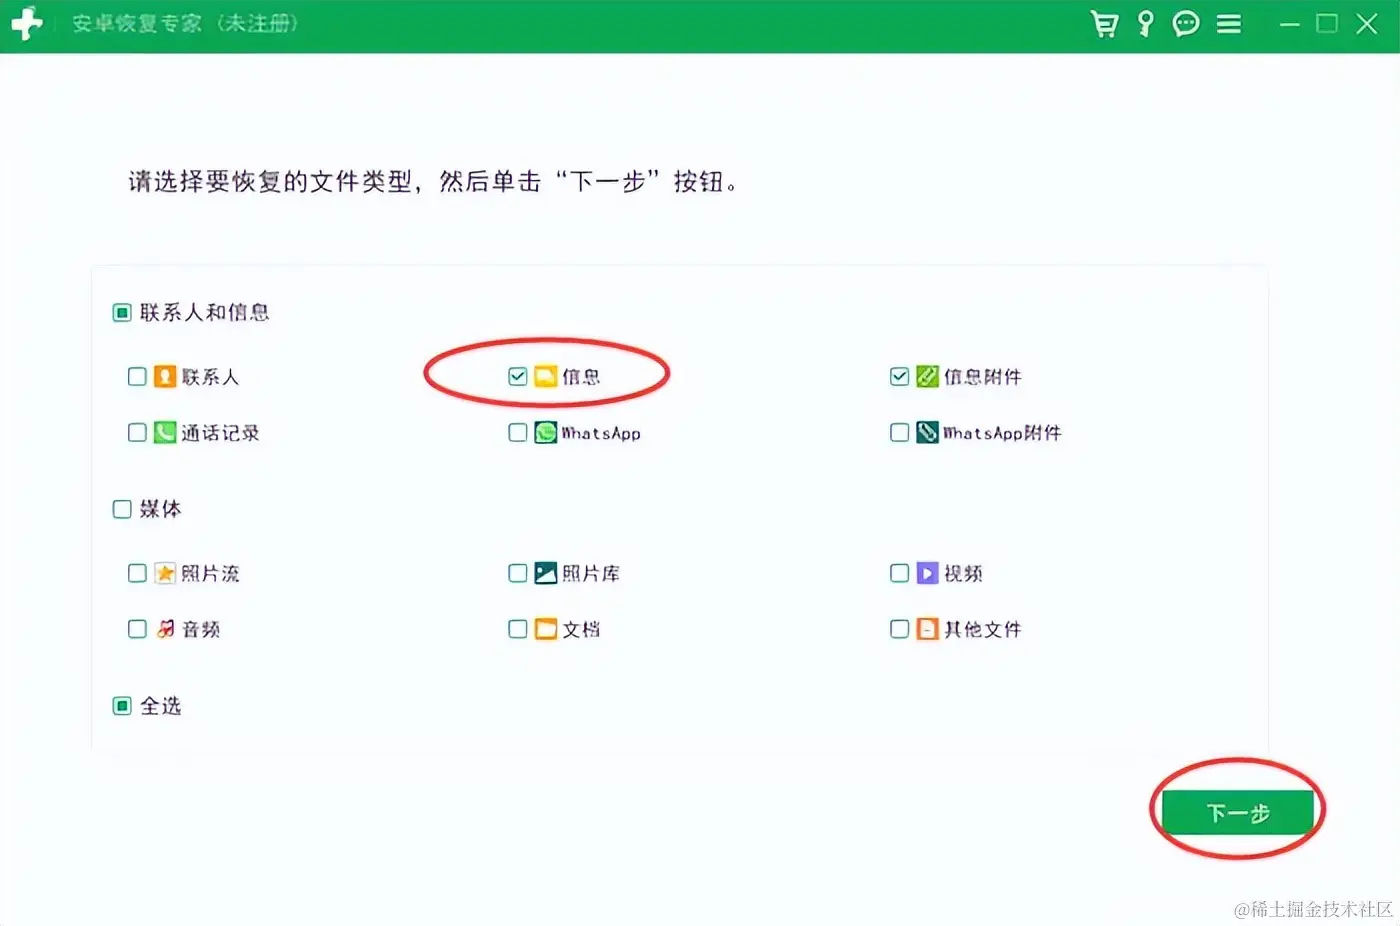Click the key registration icon
1400x926 pixels.
(x=1146, y=24)
